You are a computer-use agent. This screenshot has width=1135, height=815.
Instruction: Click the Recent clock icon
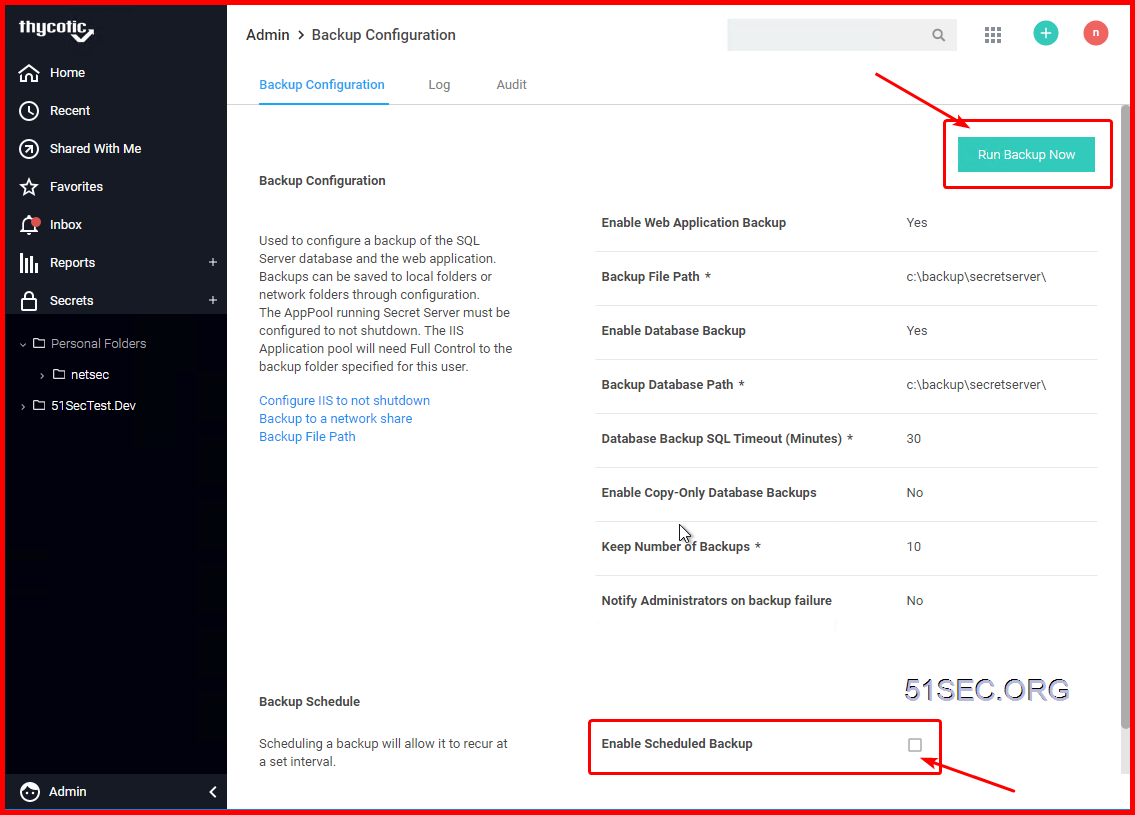(x=29, y=111)
